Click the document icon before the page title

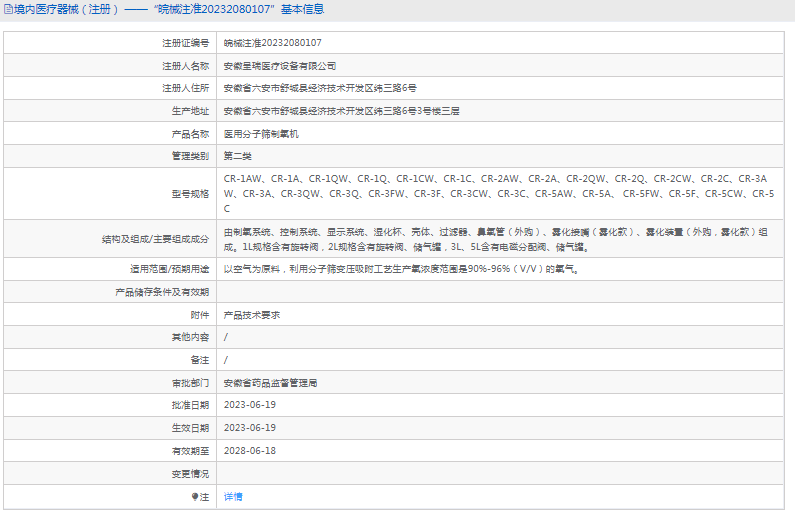[8, 9]
